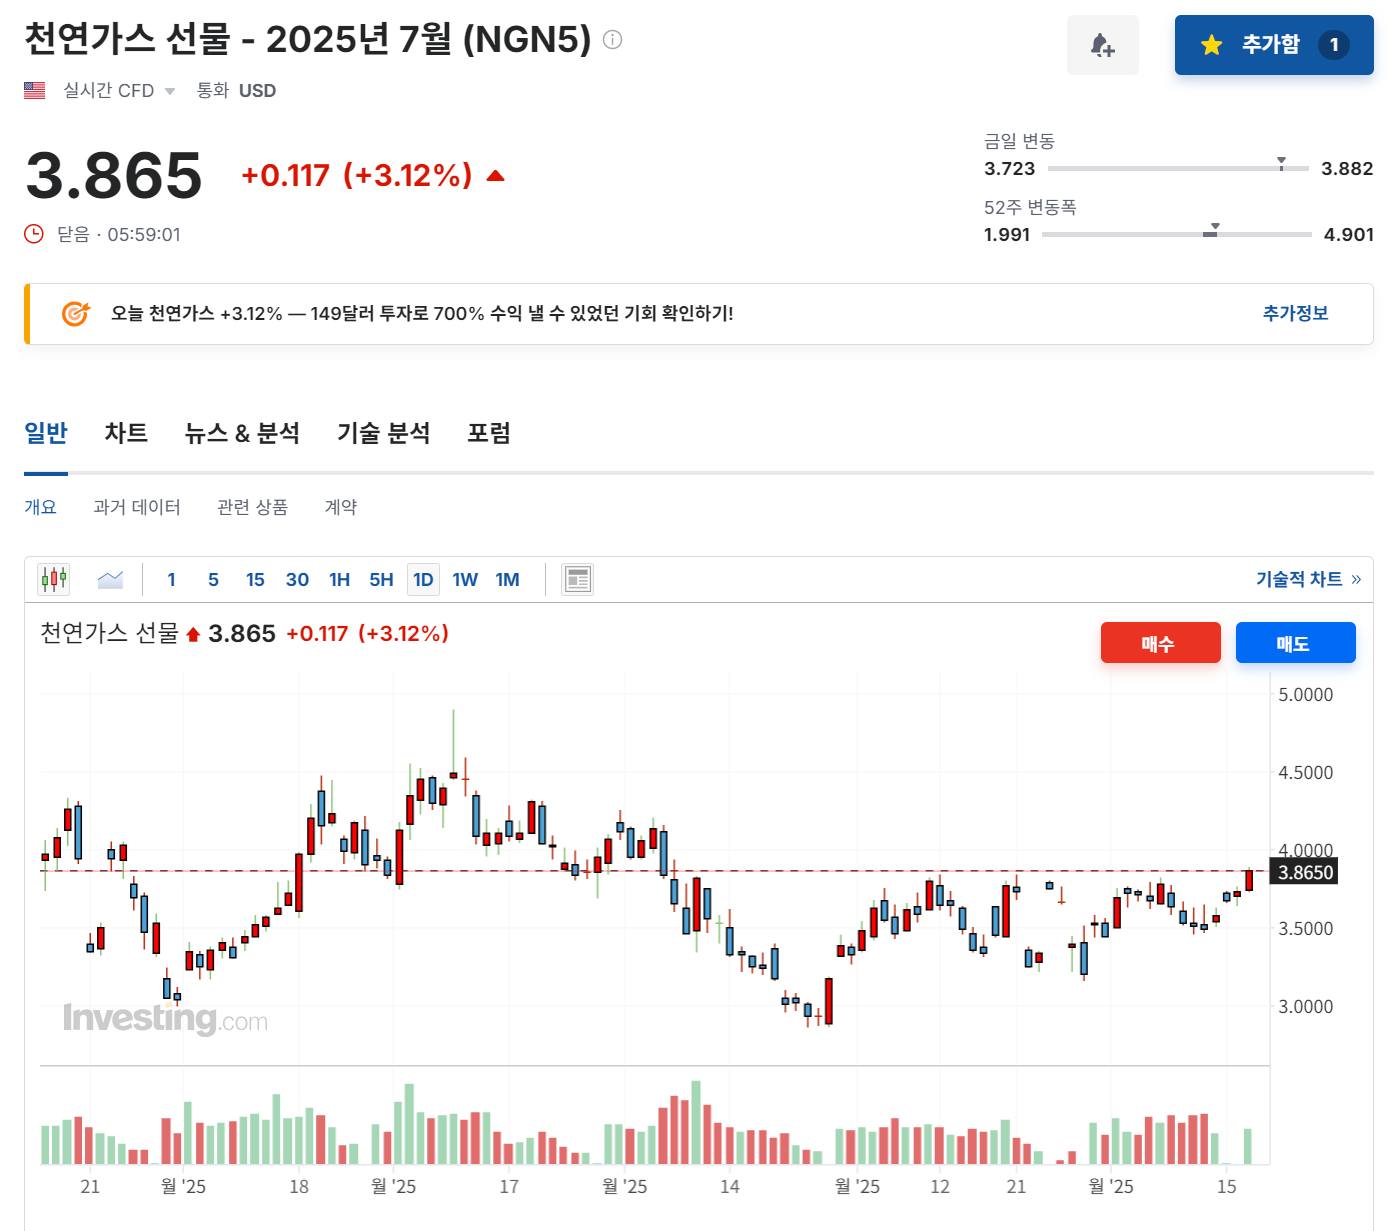Screen dimensions: 1398x1231
Task: Switch to the area chart type icon
Action: pos(110,578)
